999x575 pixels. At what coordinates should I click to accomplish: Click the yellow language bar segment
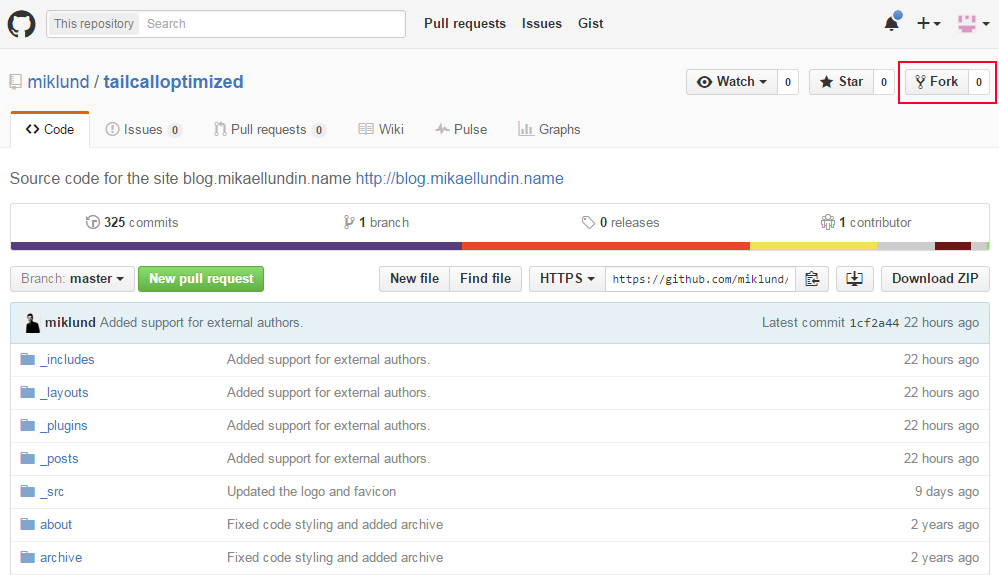tap(814, 246)
